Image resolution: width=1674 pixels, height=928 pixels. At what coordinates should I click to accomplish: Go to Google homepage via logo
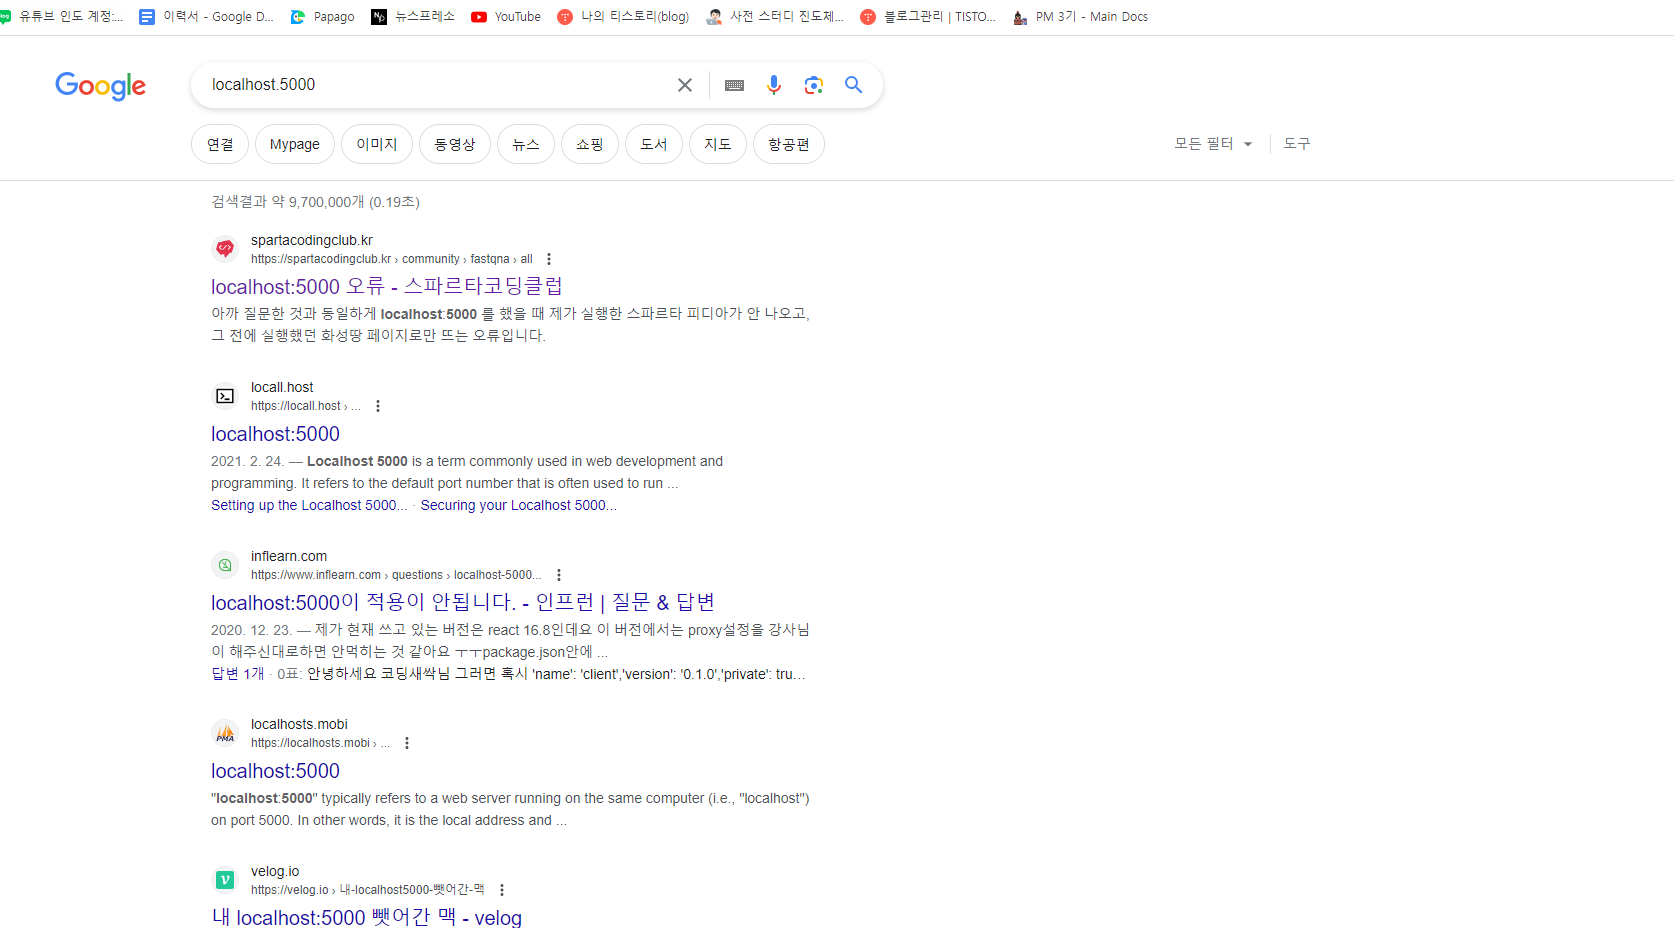100,86
